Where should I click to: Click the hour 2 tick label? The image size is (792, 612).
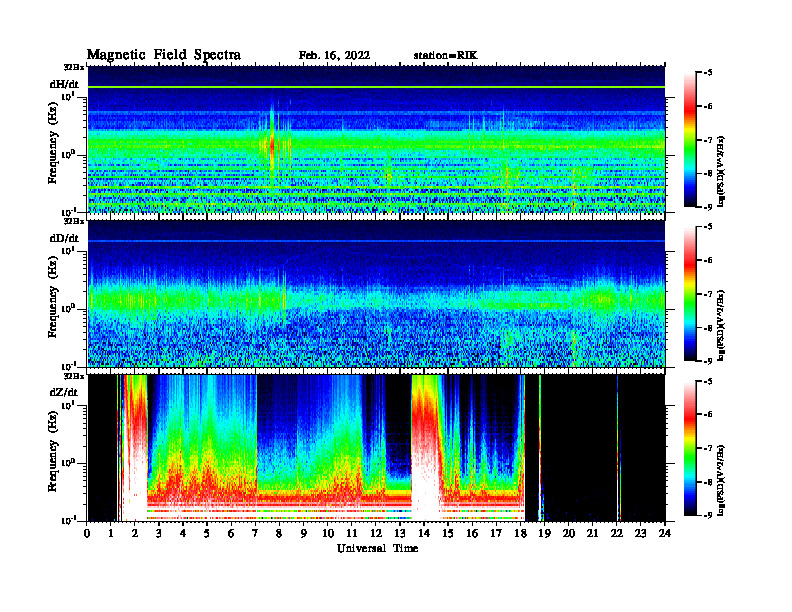135,534
